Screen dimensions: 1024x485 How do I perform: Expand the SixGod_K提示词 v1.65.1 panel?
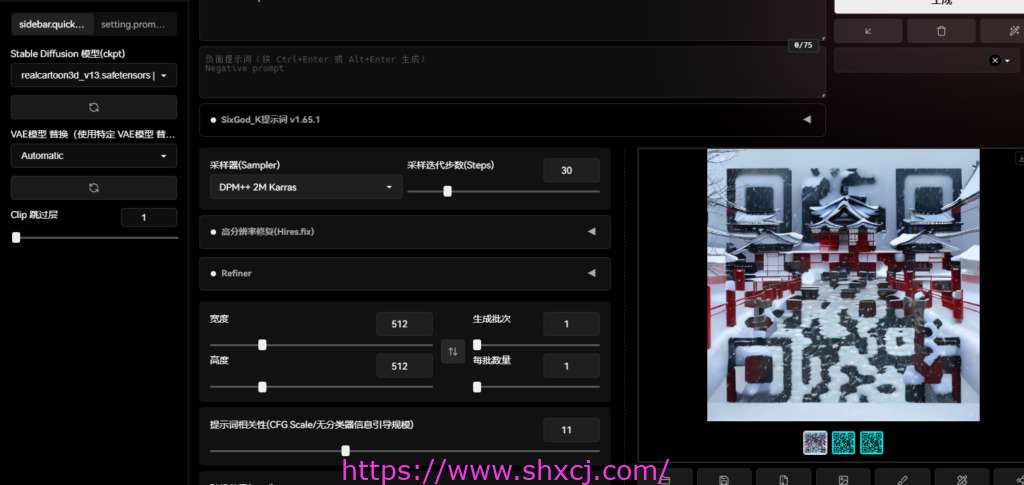[x=512, y=120]
